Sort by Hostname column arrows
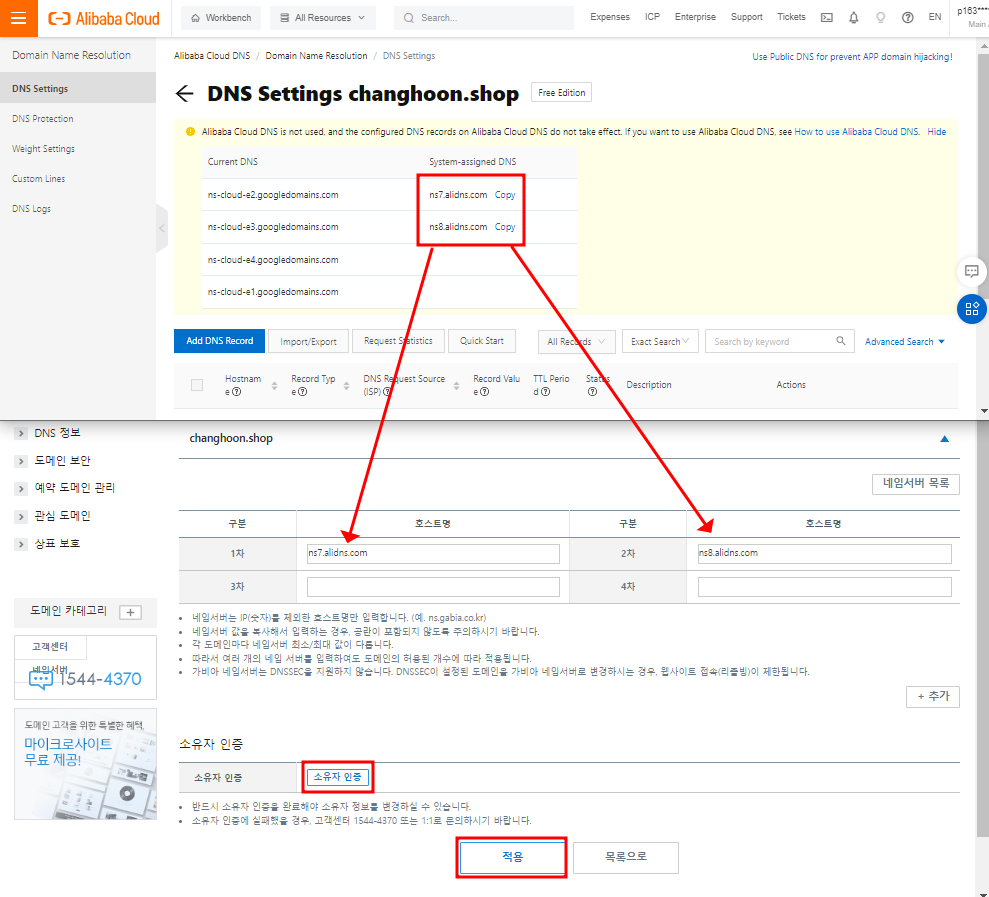 274,385
